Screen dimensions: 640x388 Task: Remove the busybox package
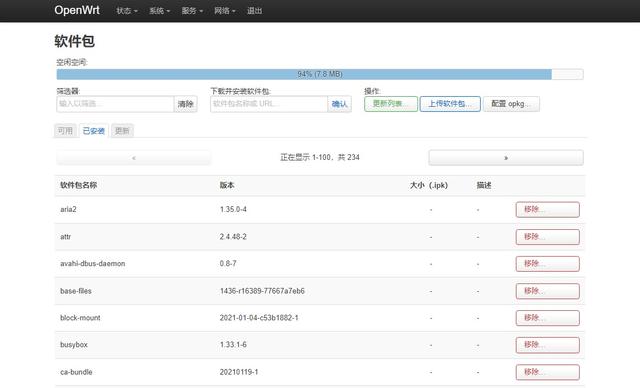click(x=547, y=345)
